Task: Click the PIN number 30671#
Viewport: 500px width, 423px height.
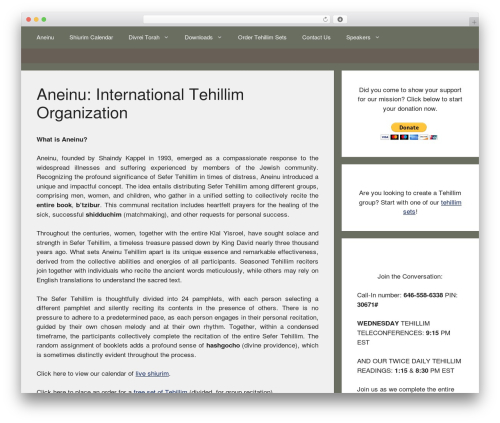Action: [x=367, y=305]
